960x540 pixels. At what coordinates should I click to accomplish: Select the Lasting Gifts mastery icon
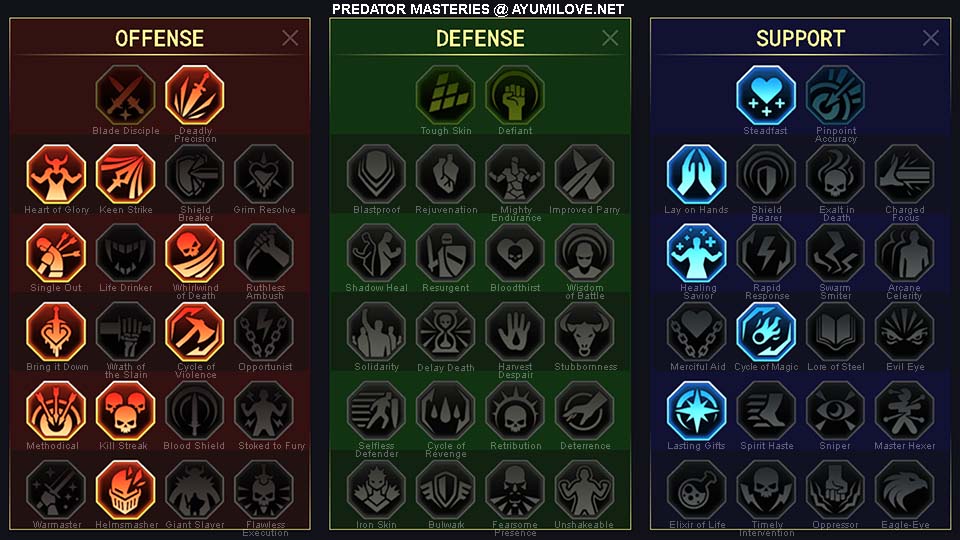coord(697,411)
